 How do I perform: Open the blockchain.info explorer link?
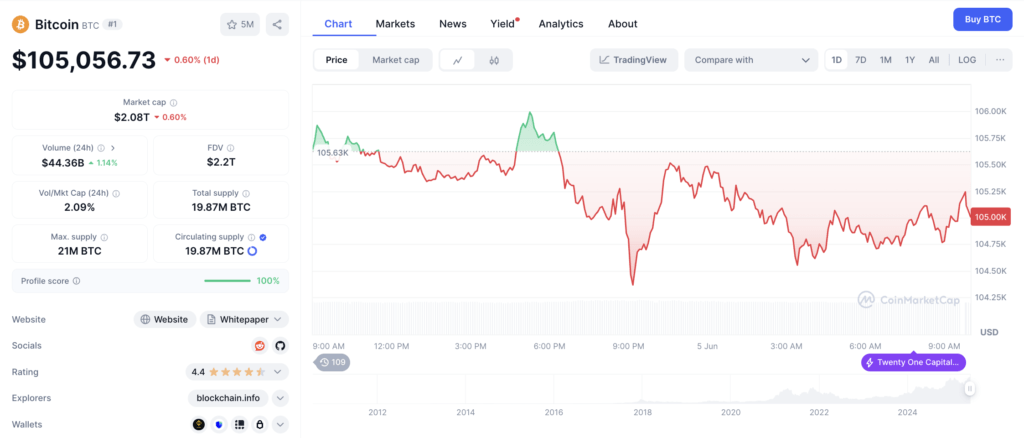(229, 398)
